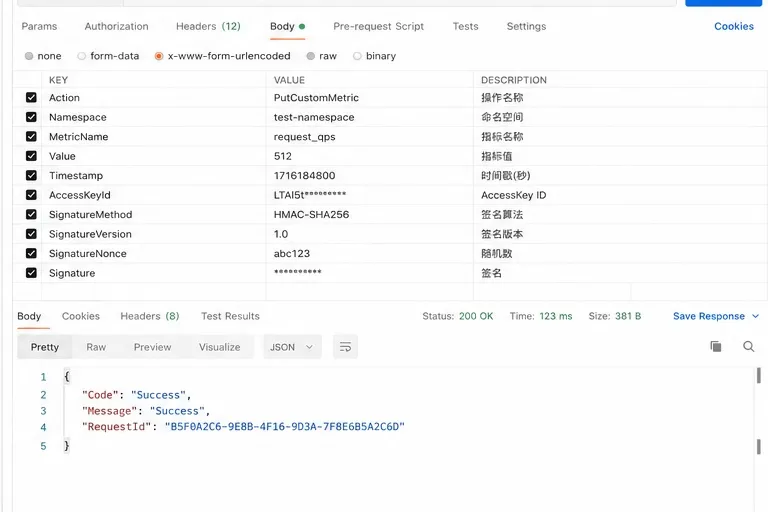
Task: Click the 123 ms response time
Action: (x=555, y=317)
